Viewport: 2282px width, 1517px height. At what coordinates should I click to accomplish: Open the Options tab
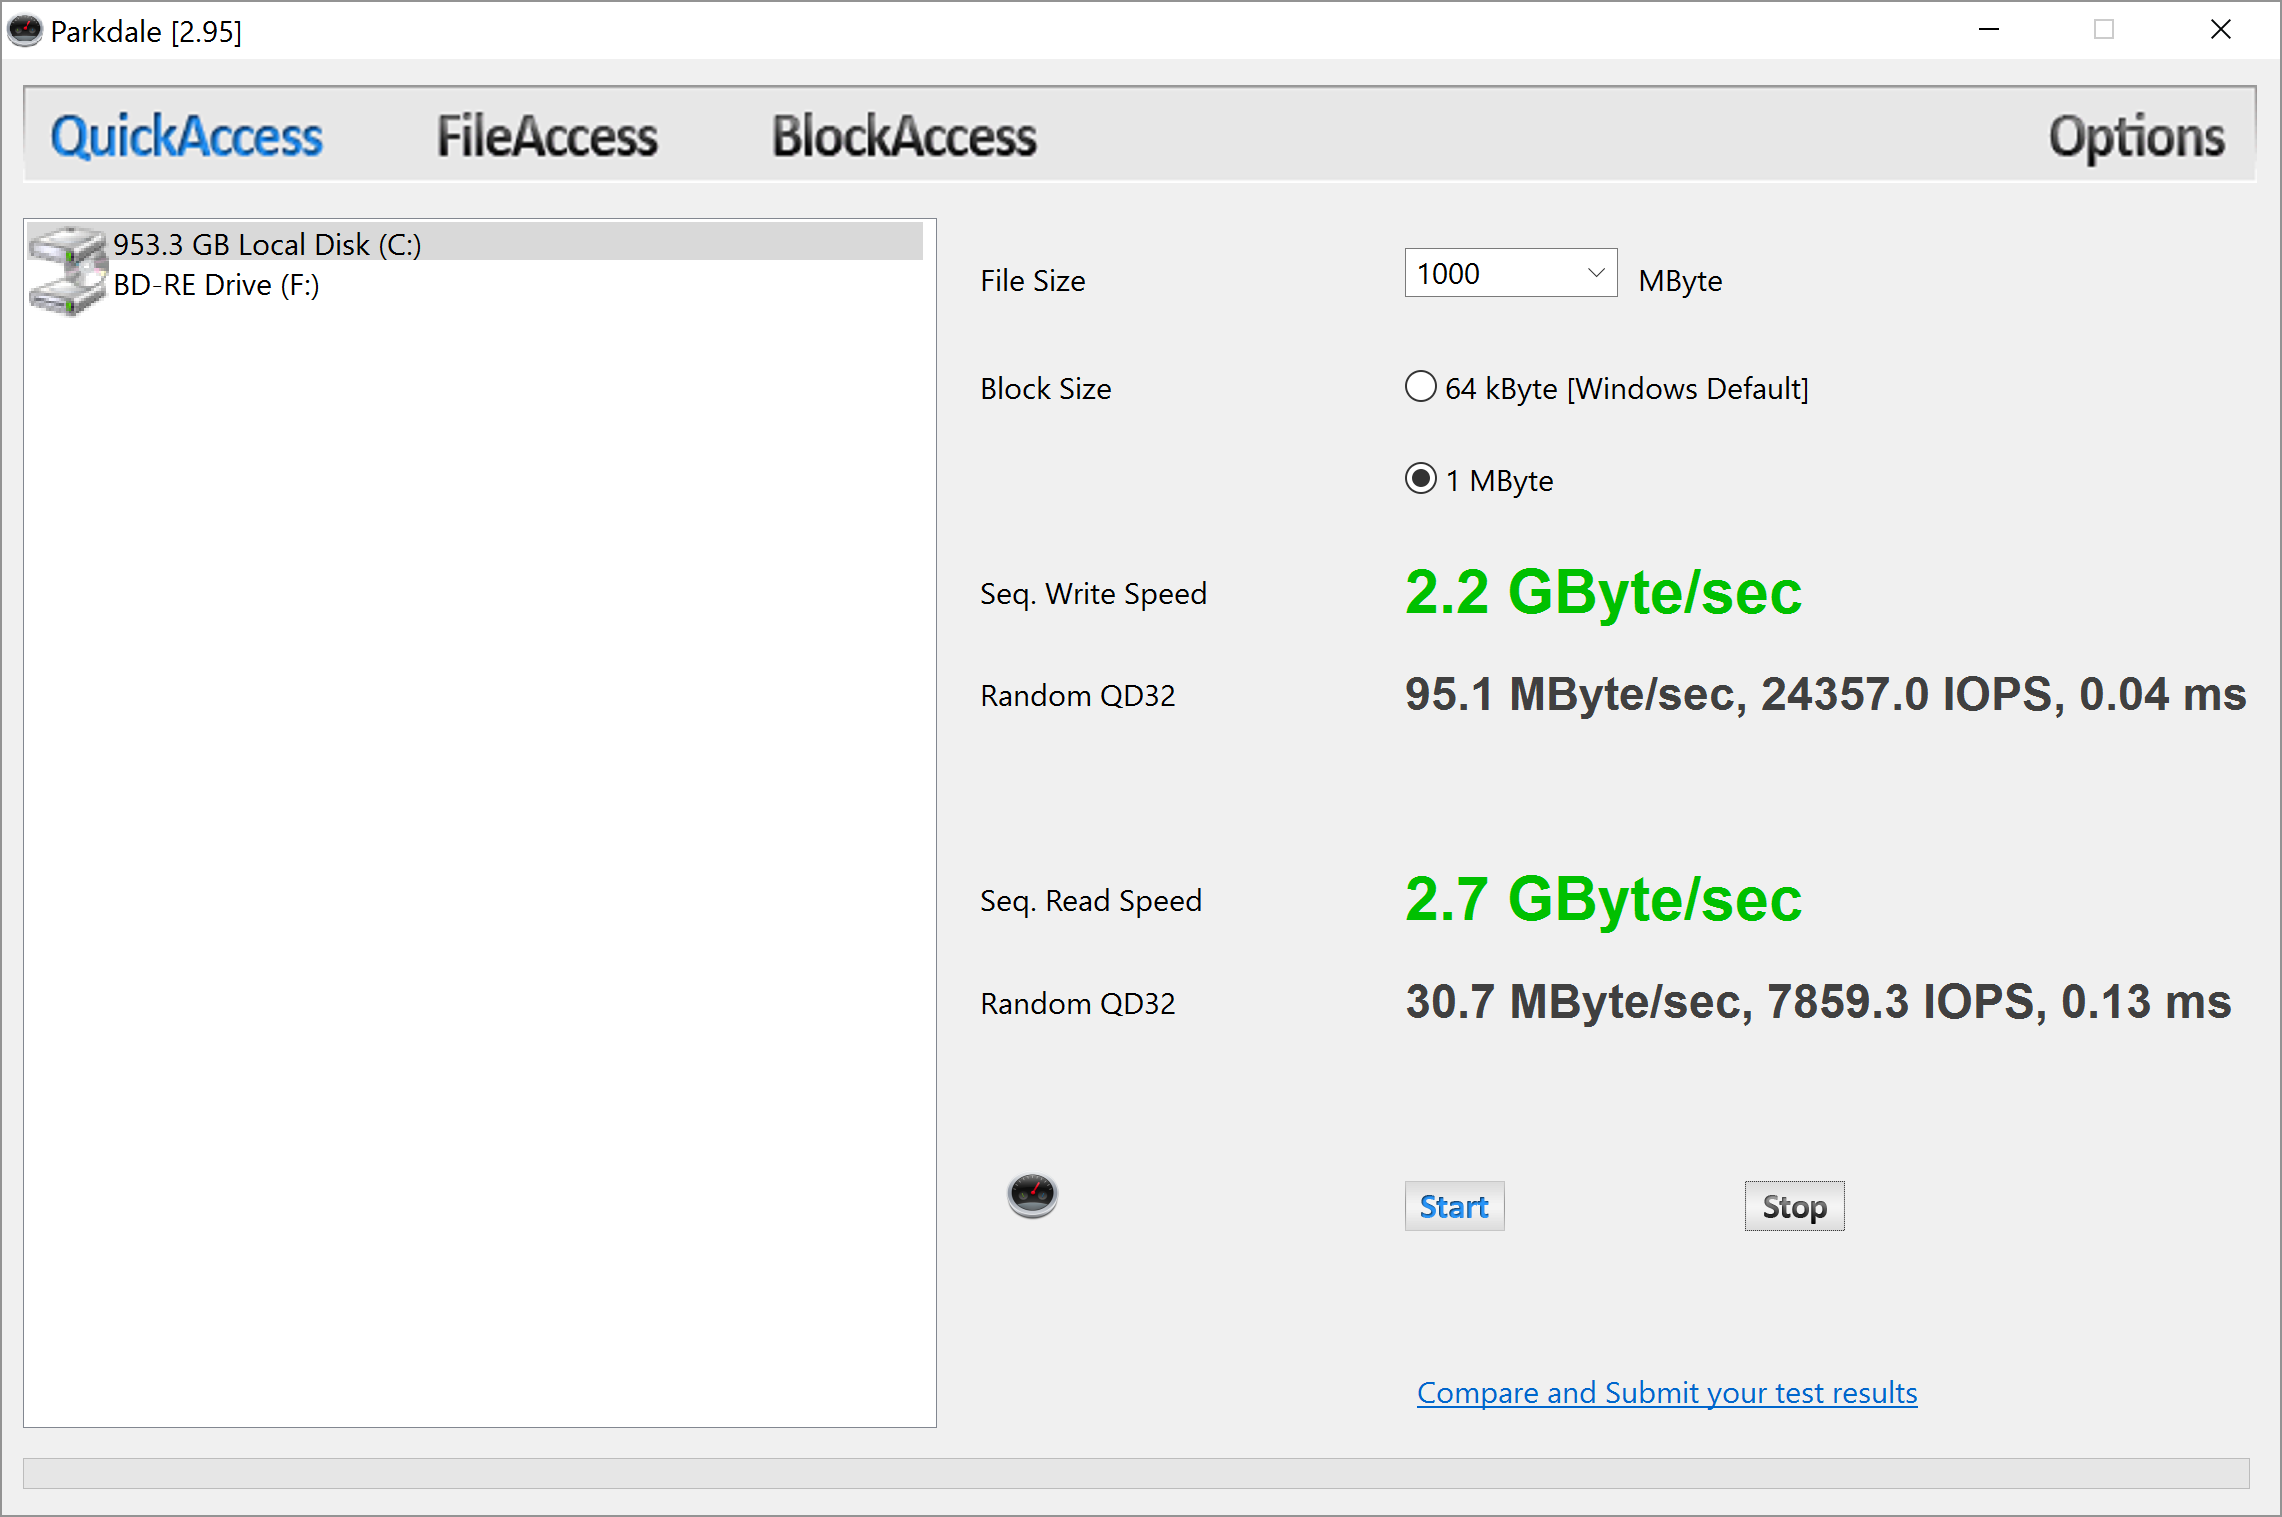click(2136, 136)
